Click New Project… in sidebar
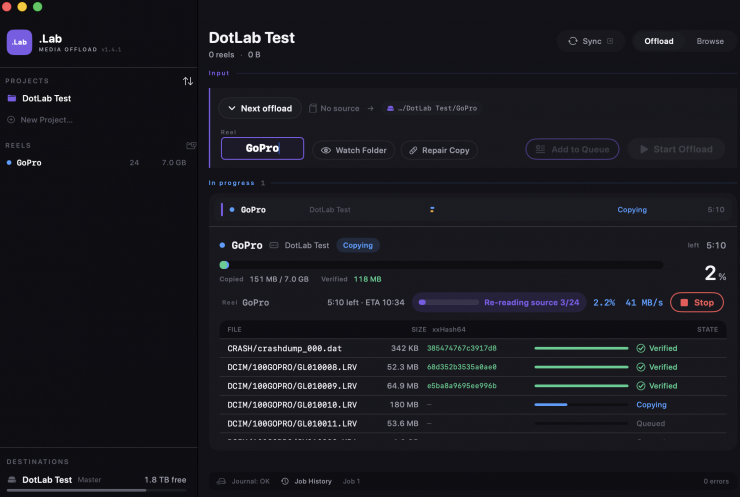 (46, 120)
